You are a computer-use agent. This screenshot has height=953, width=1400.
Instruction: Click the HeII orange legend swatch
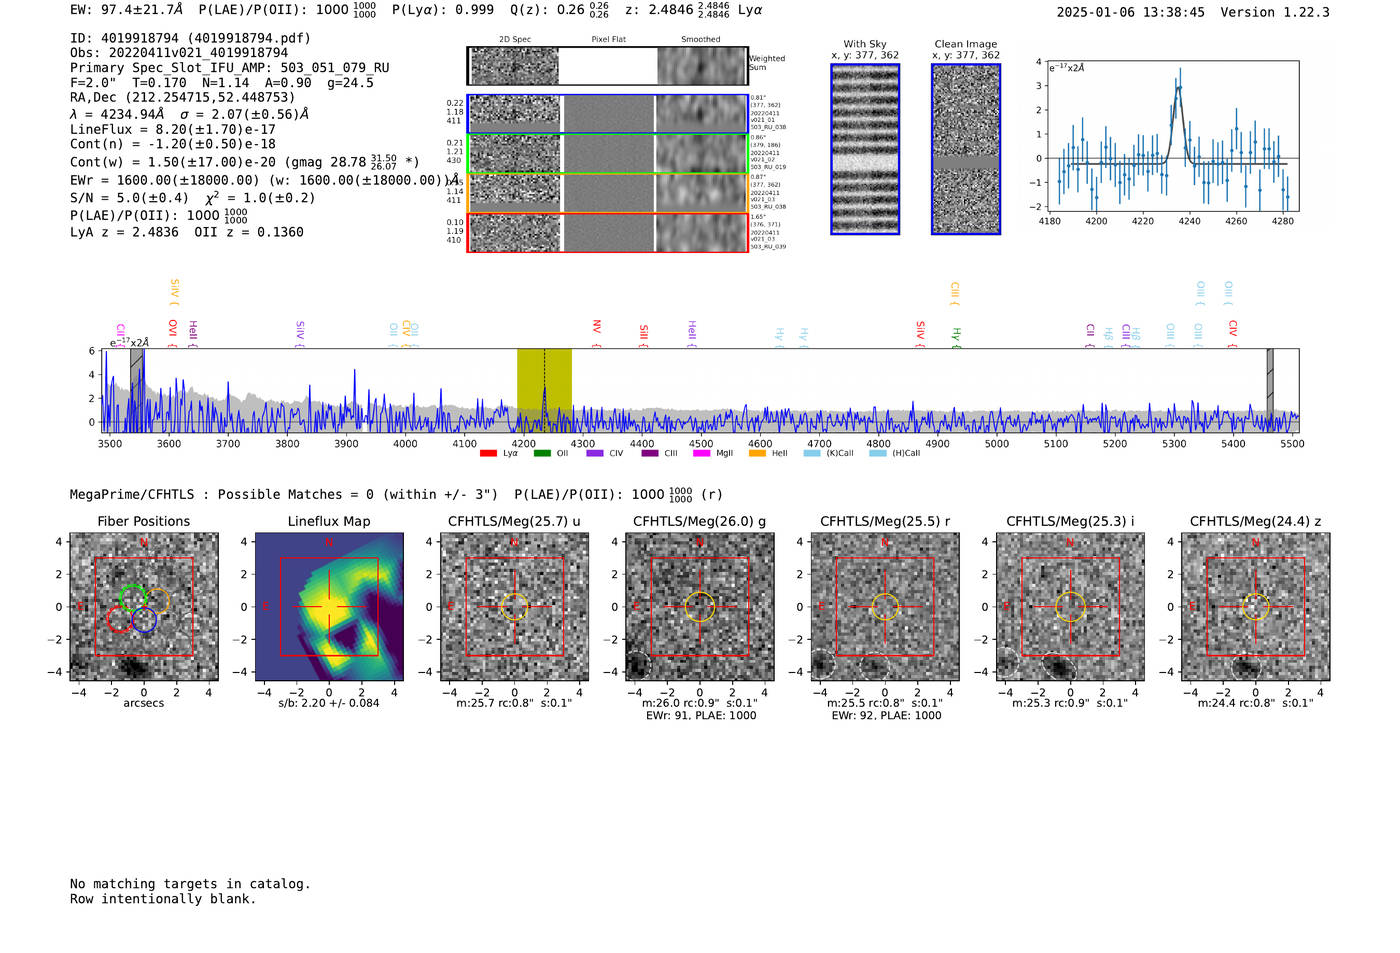pyautogui.click(x=757, y=453)
